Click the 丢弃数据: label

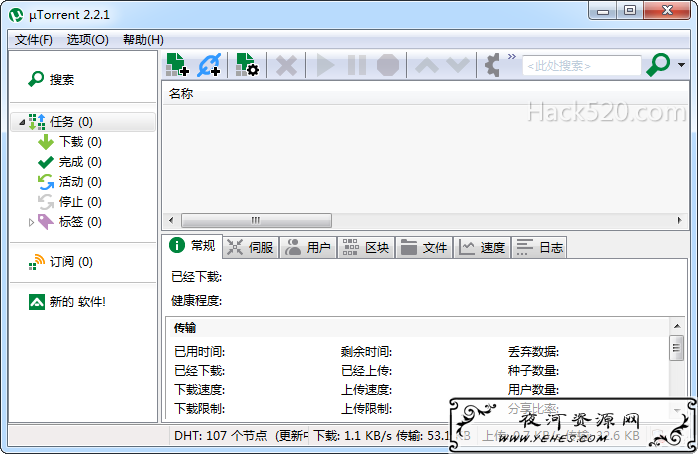click(x=533, y=352)
